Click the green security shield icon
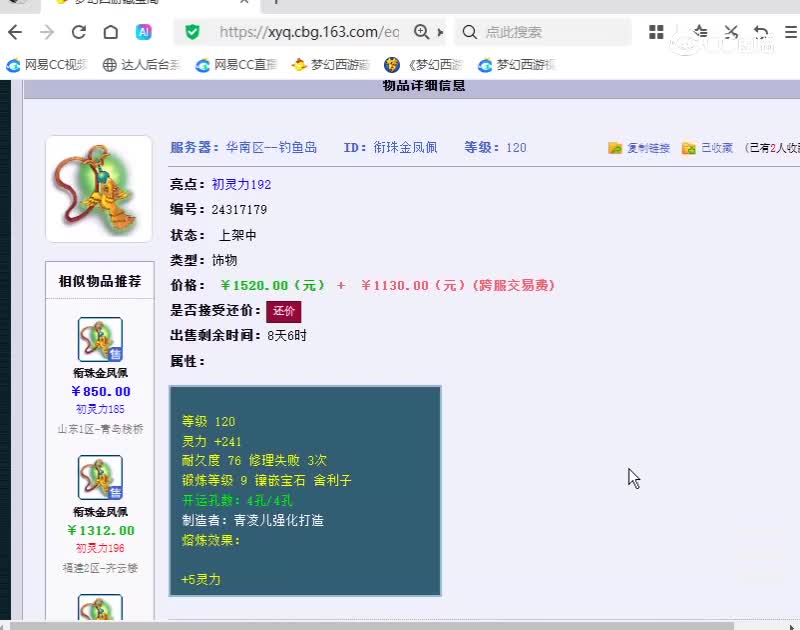Viewport: 800px width, 630px height. click(x=192, y=32)
